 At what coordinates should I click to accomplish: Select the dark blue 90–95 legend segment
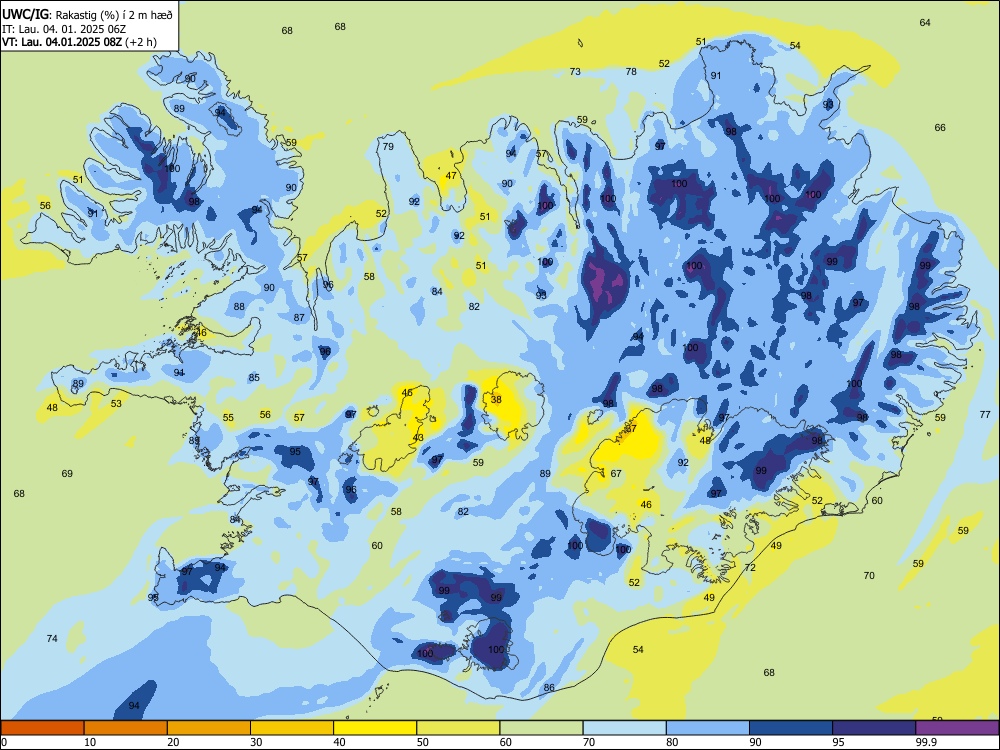point(791,728)
